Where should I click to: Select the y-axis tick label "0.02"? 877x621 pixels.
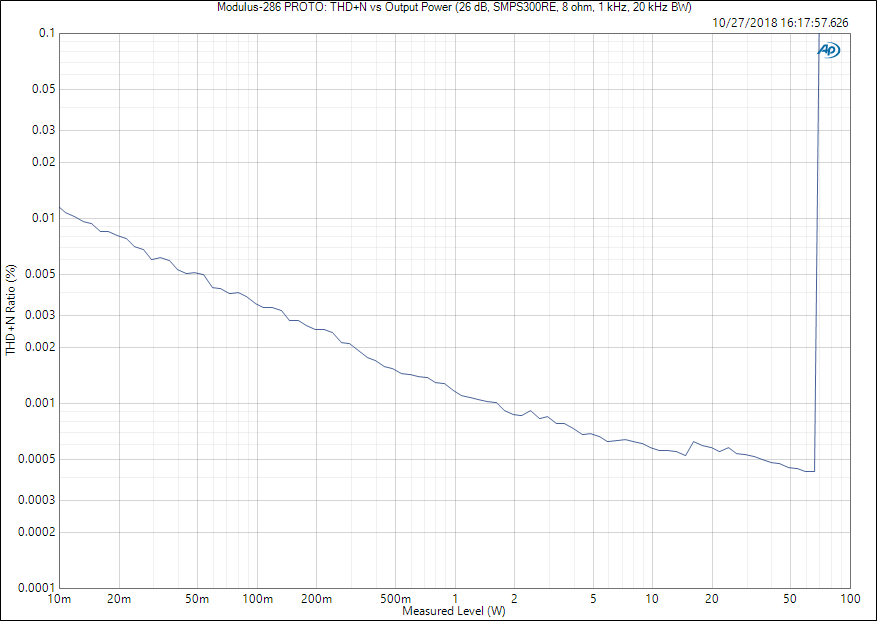(x=44, y=162)
